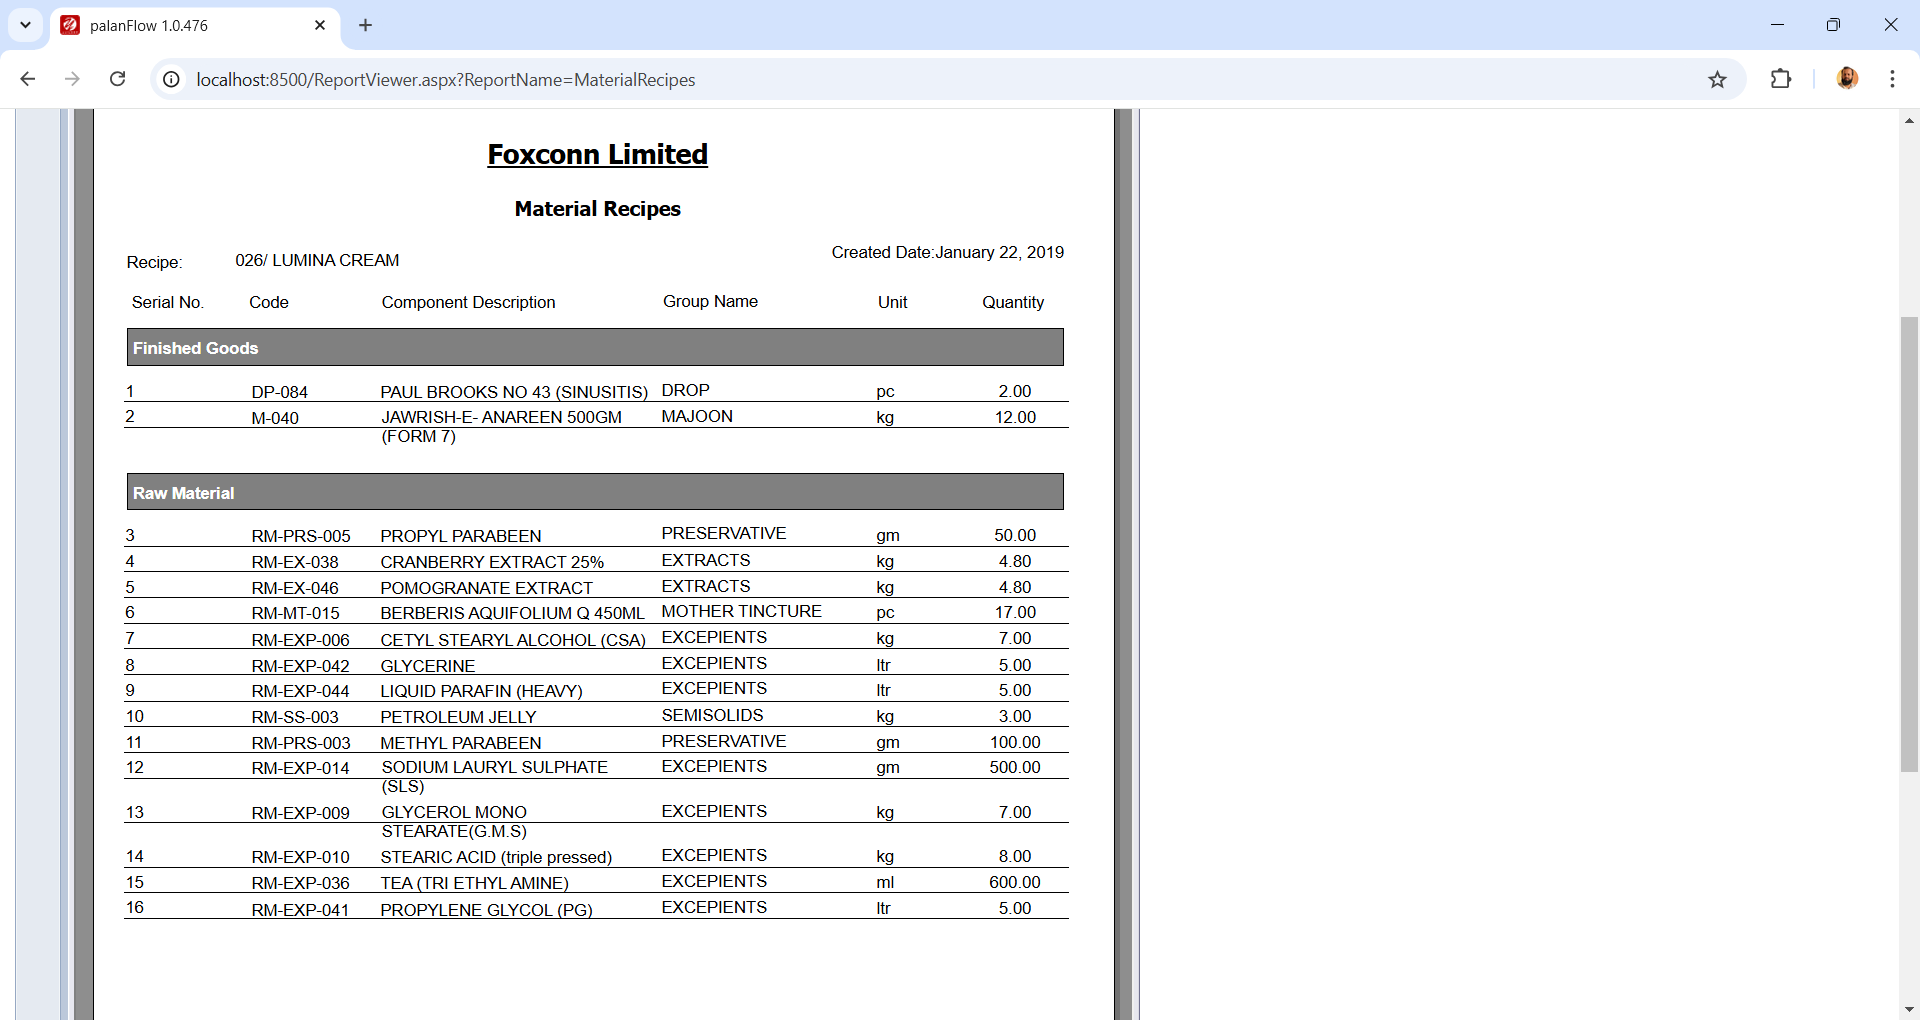Click the scrollbar down arrow

point(1909,1009)
